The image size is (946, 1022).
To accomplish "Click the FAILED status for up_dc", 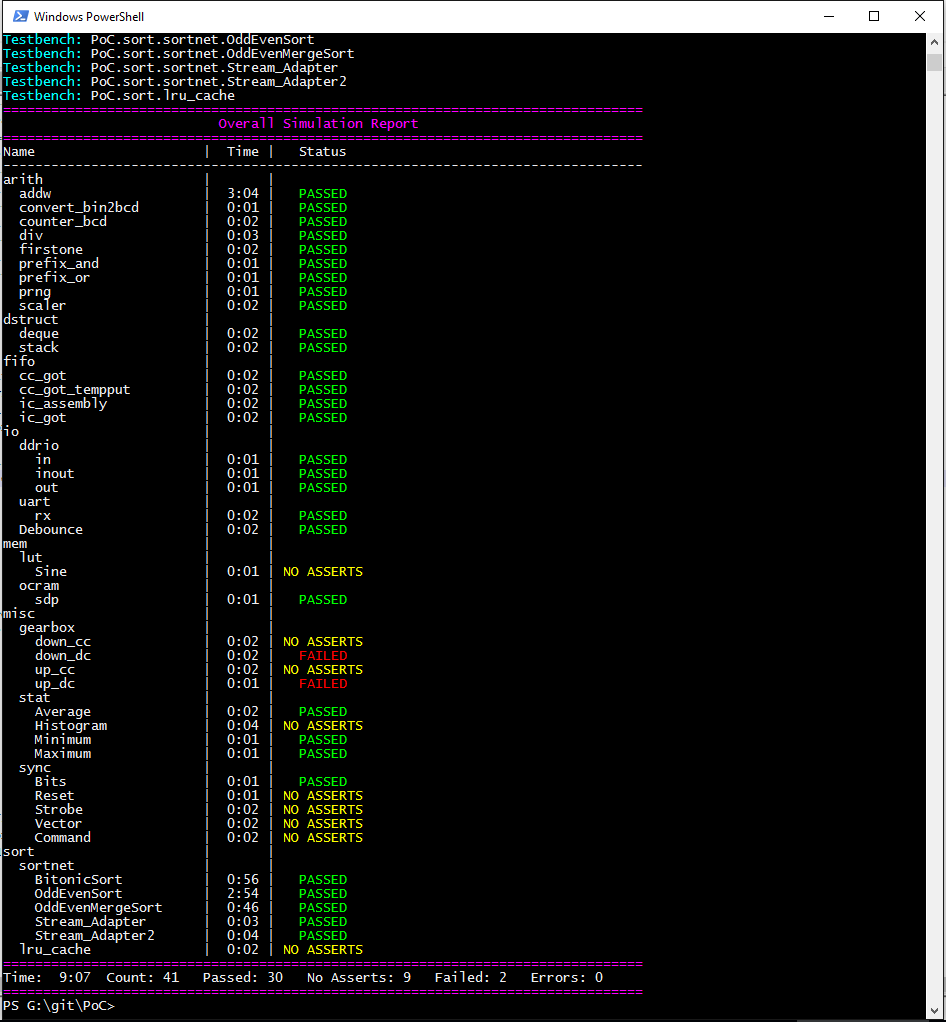I will pos(323,684).
